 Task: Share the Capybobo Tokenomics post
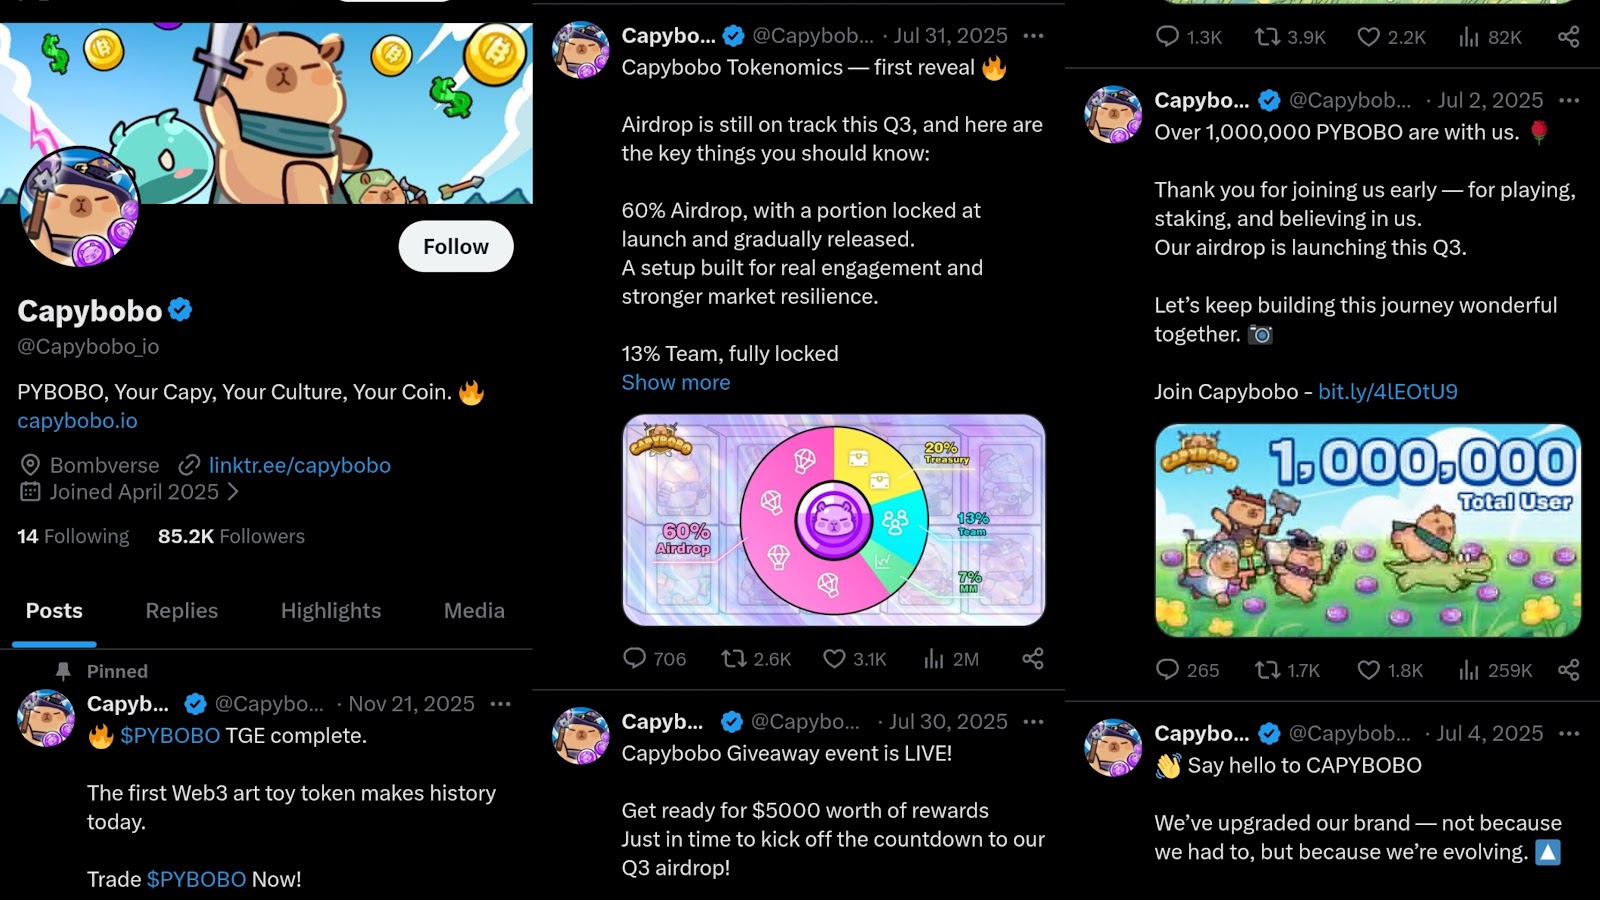click(x=1033, y=658)
